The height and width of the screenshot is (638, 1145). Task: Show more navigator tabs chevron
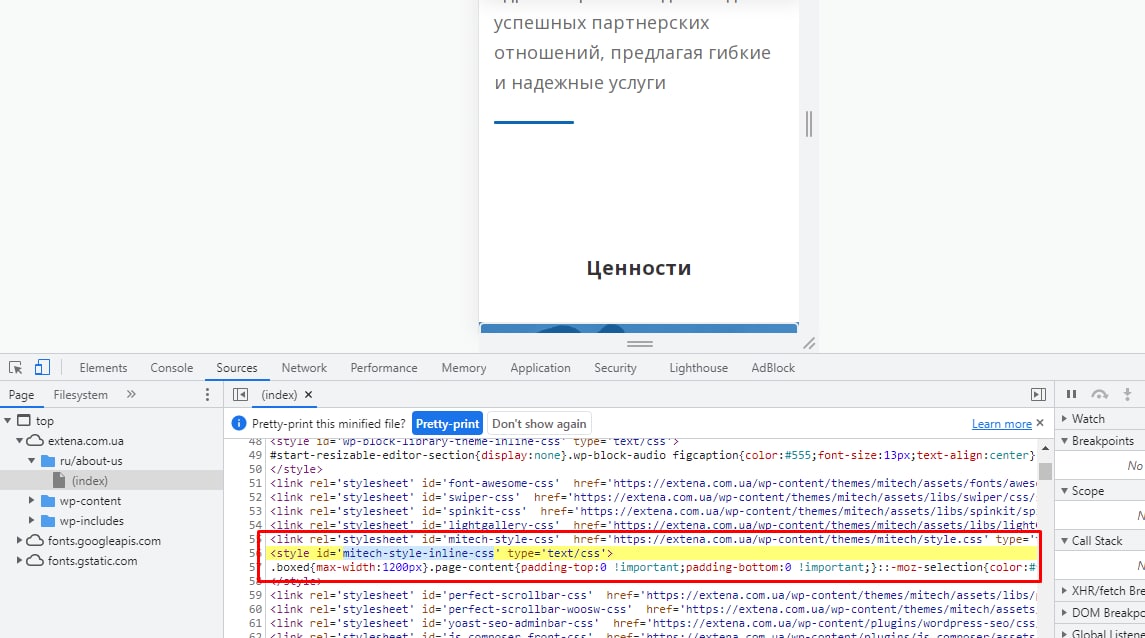click(131, 394)
